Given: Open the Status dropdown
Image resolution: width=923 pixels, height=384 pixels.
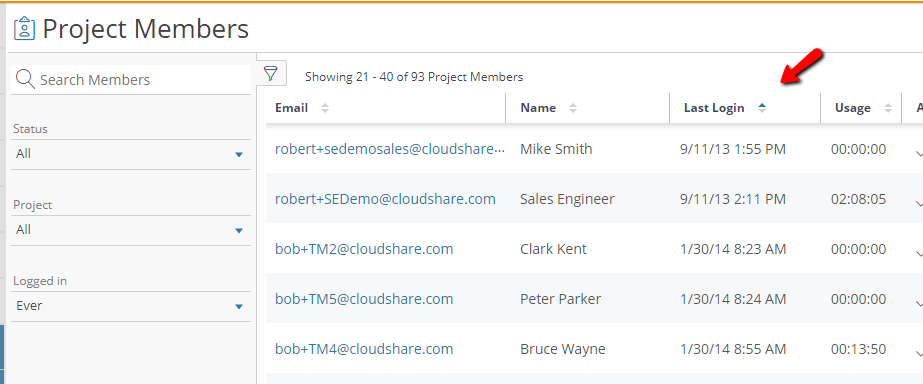Looking at the screenshot, I should click(x=131, y=154).
